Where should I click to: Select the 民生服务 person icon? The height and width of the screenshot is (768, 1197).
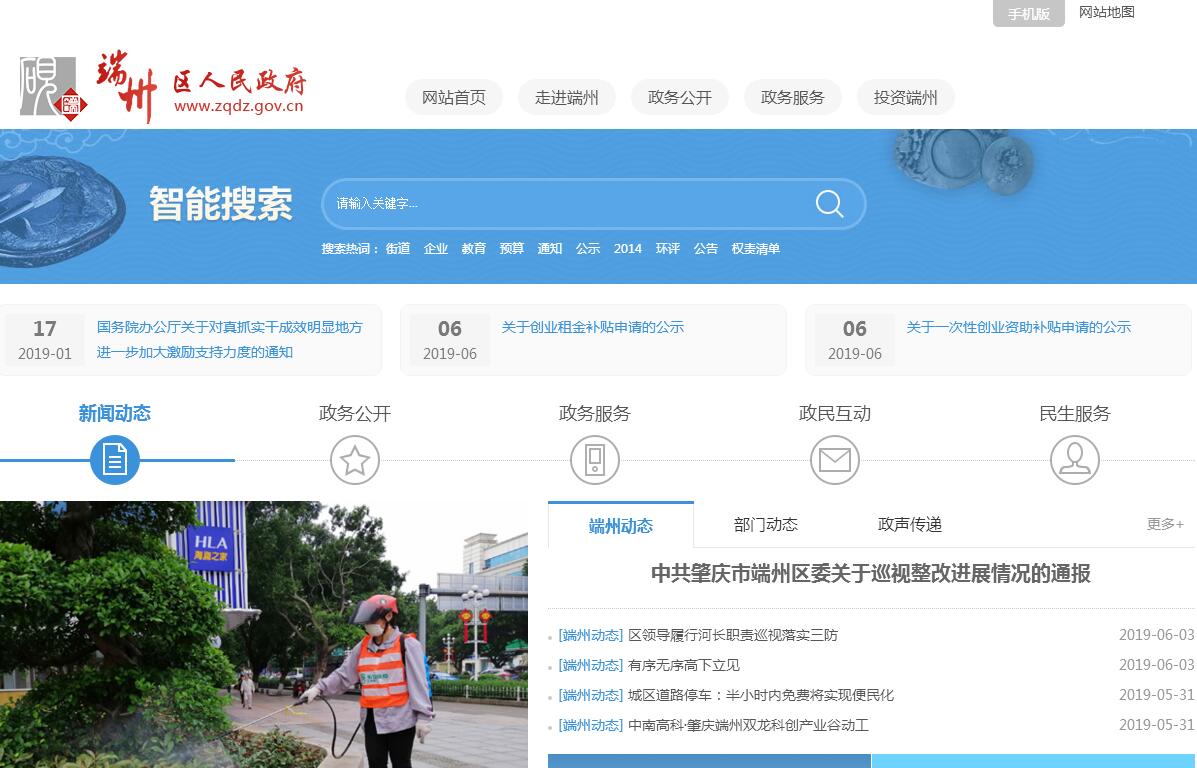point(1075,460)
